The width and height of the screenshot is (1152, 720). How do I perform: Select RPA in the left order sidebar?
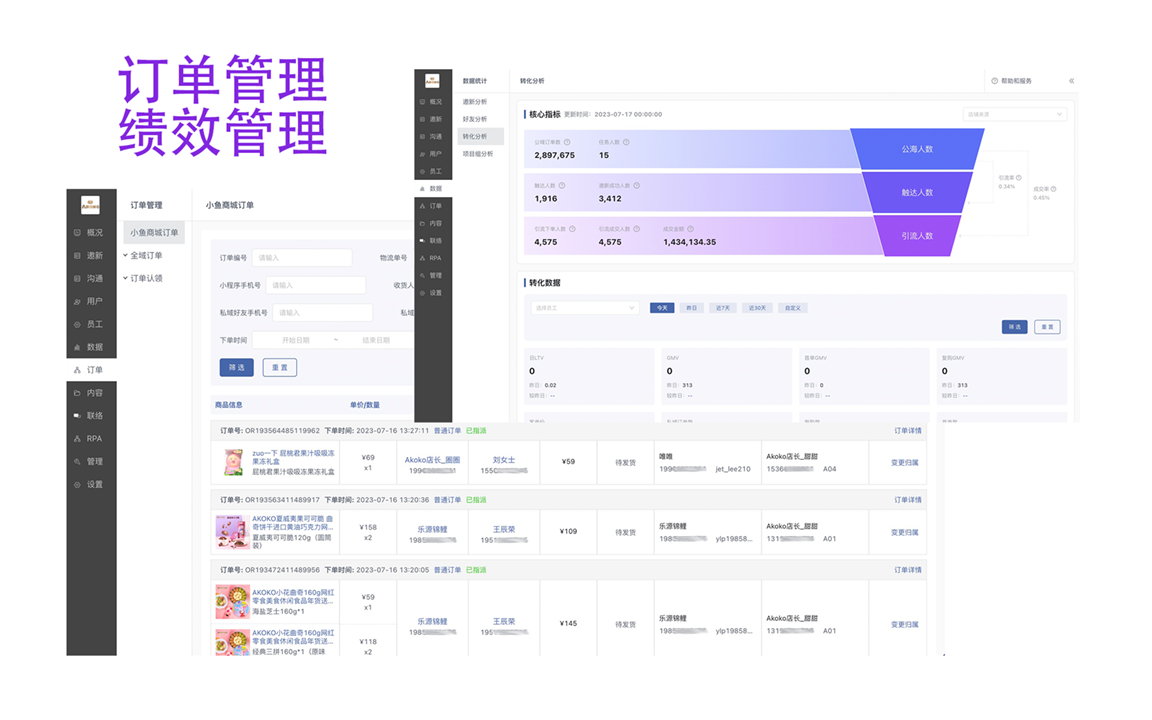(93, 439)
